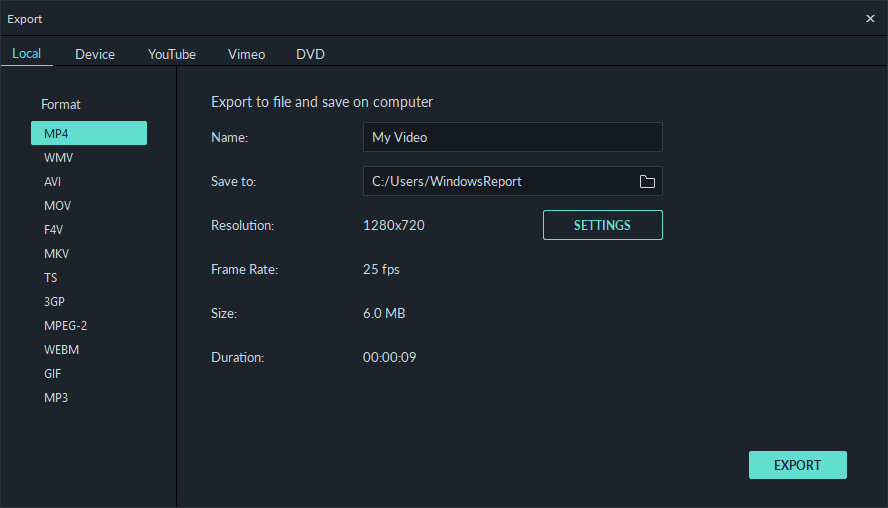Select AVI from format list
This screenshot has height=508, width=888.
[x=52, y=182]
